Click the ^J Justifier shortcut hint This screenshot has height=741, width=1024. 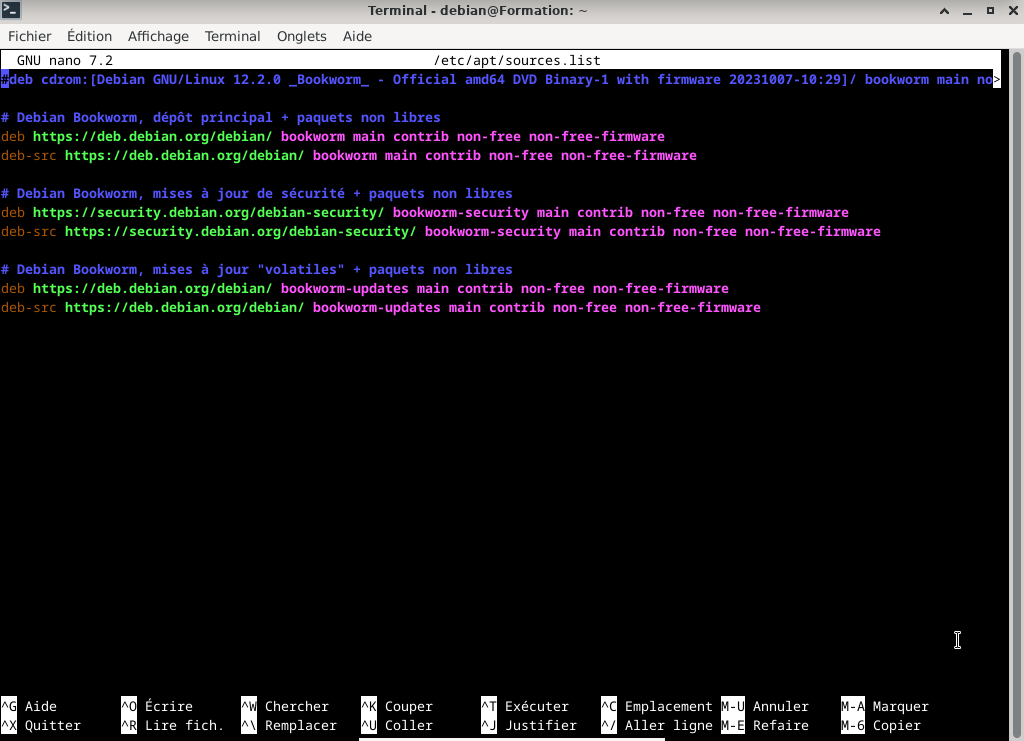pyautogui.click(x=529, y=725)
